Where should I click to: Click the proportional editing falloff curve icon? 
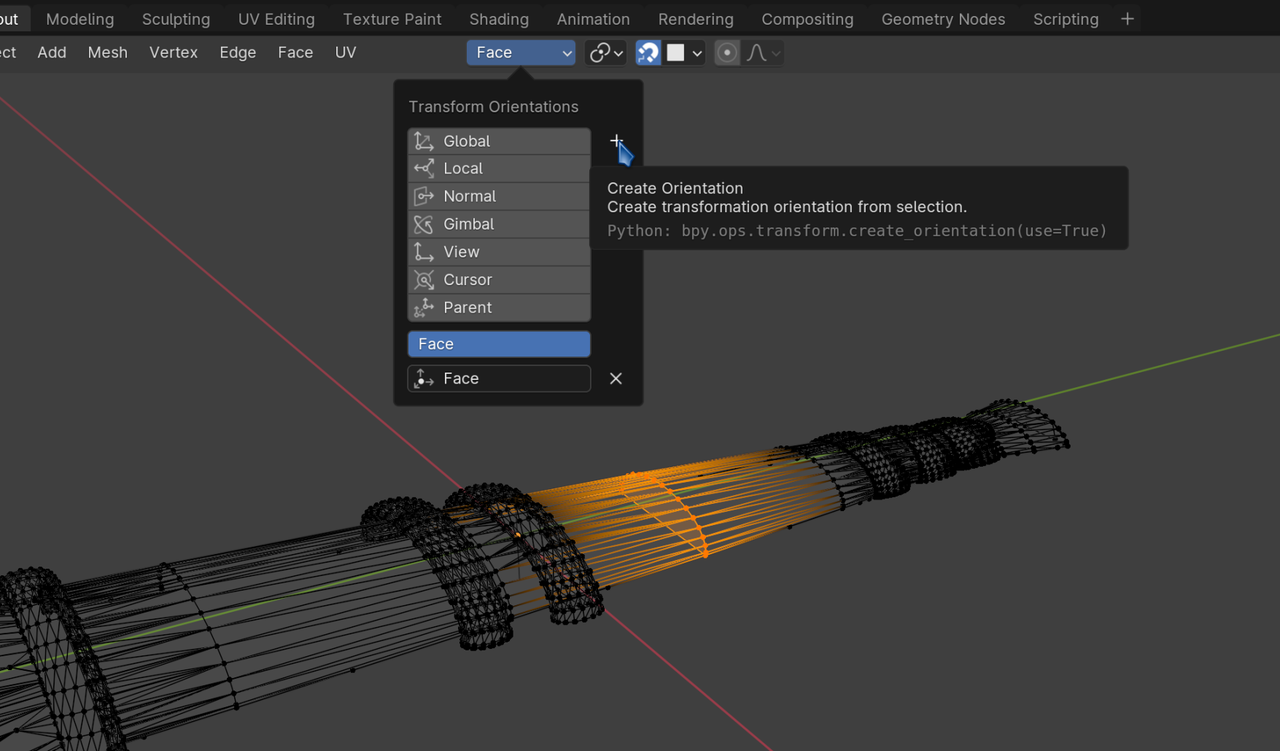click(x=757, y=53)
